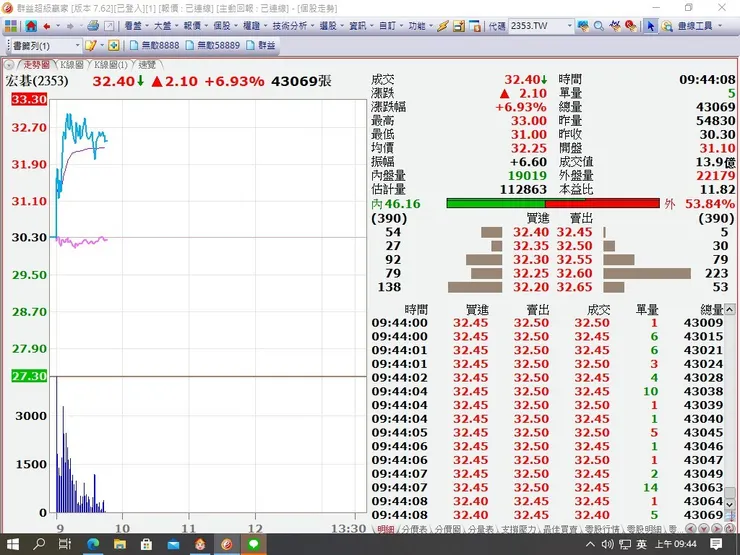Open Microsoft Edge from the taskbar
Viewport: 740px width, 555px height.
[x=93, y=545]
